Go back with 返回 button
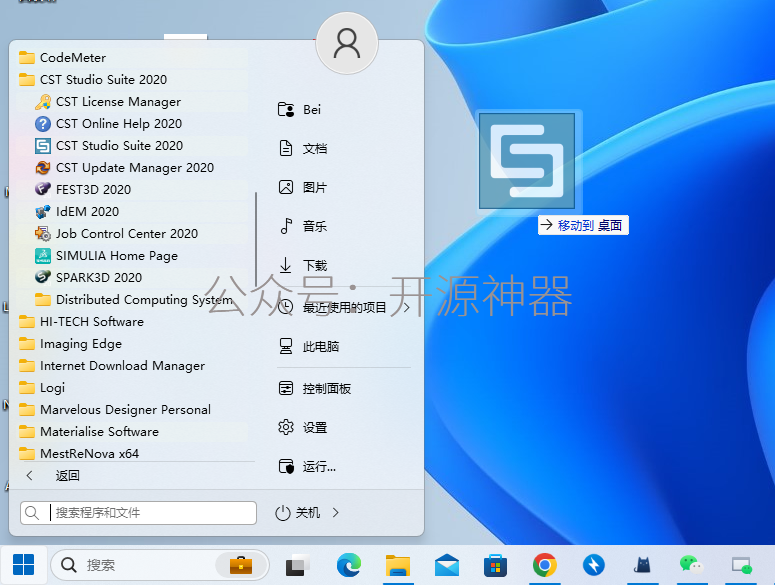775x585 pixels. pyautogui.click(x=53, y=475)
